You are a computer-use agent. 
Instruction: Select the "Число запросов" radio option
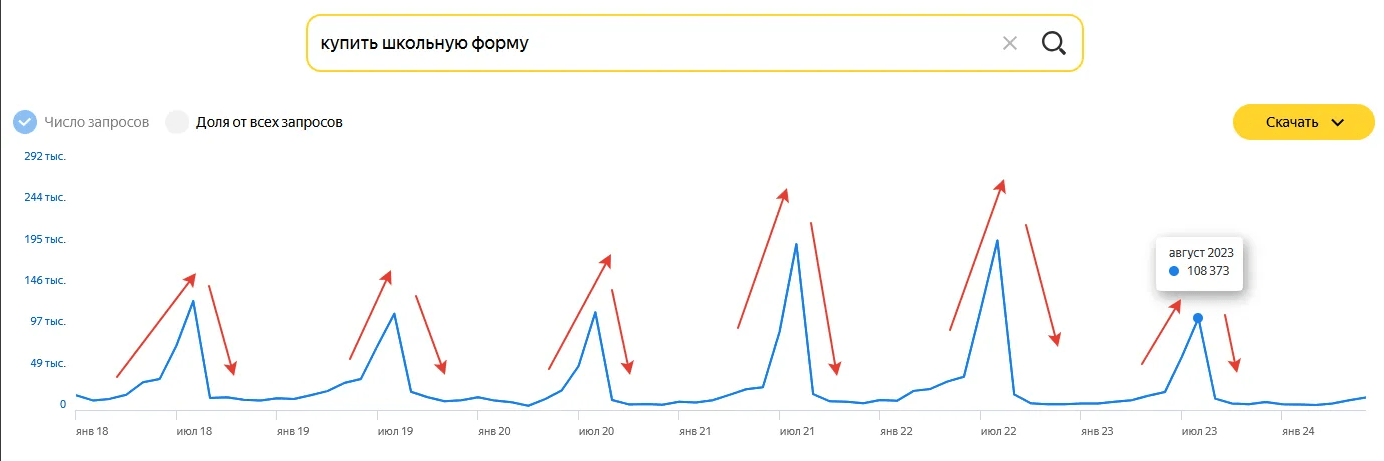click(x=26, y=122)
